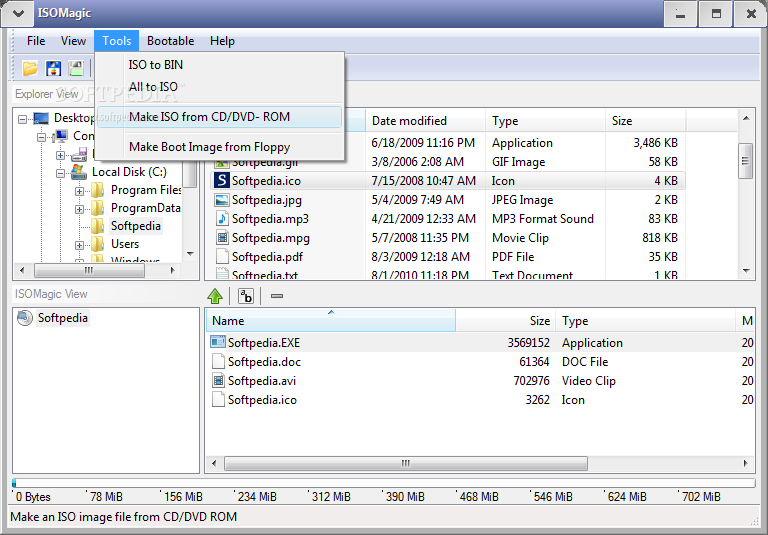Click the Softpedia.ico 'S' file icon
This screenshot has height=535, width=768.
(222, 180)
